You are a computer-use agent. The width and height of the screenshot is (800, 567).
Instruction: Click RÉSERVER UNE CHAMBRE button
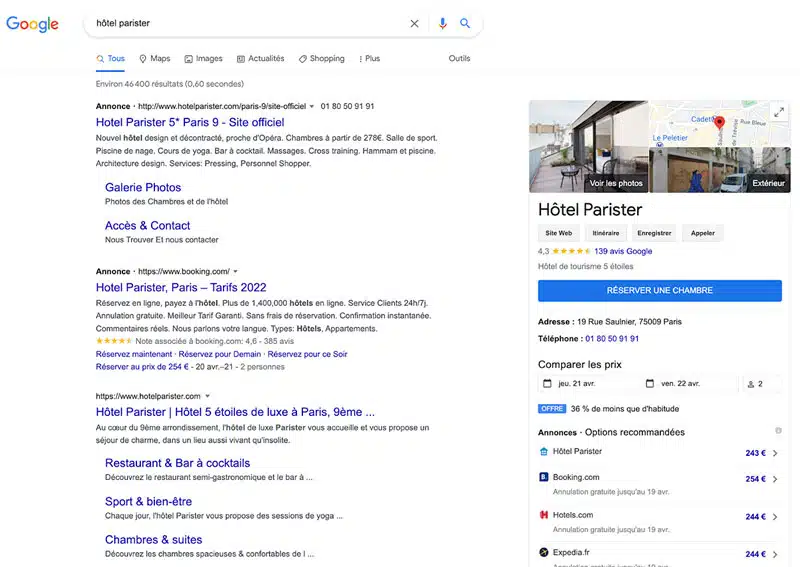[x=659, y=290]
